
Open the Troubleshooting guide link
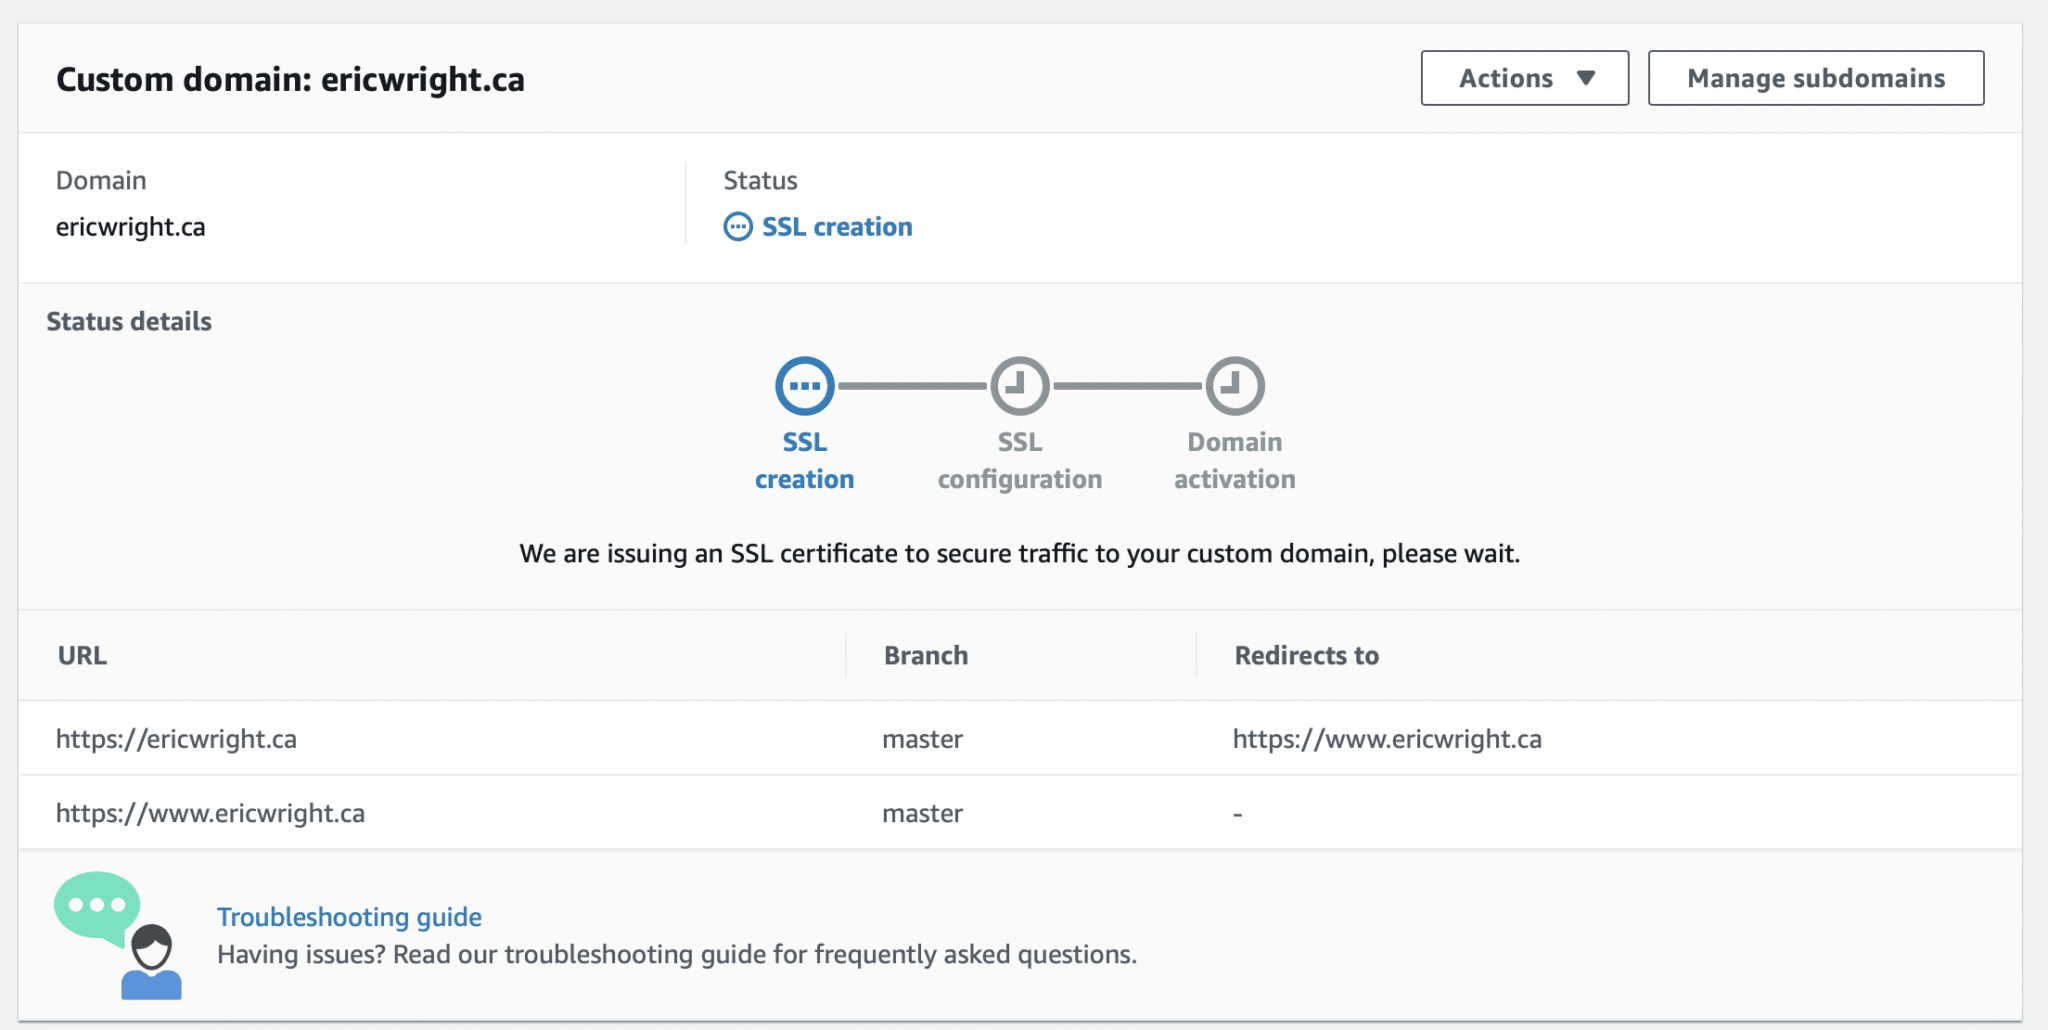click(349, 917)
